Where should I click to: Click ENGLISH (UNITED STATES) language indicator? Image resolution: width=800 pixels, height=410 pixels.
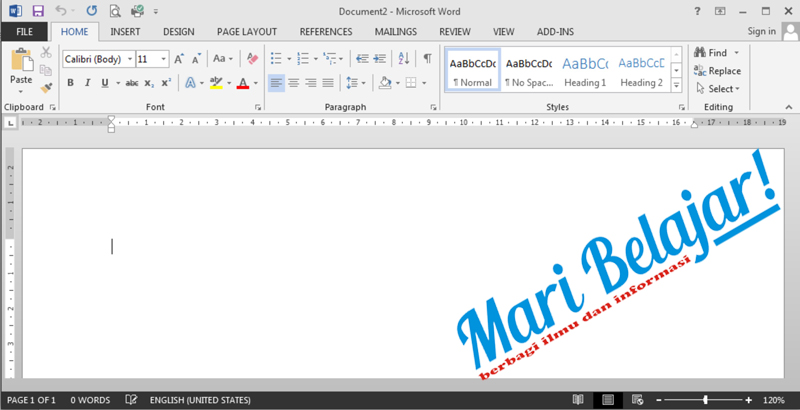(x=200, y=400)
